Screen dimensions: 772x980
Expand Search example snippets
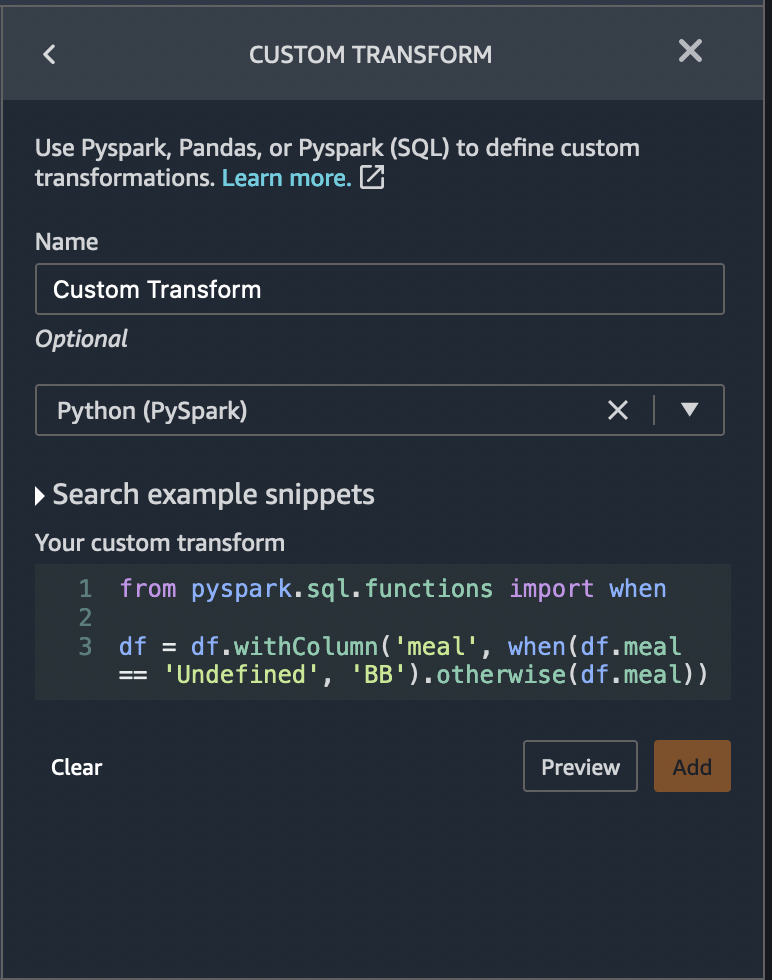click(214, 494)
